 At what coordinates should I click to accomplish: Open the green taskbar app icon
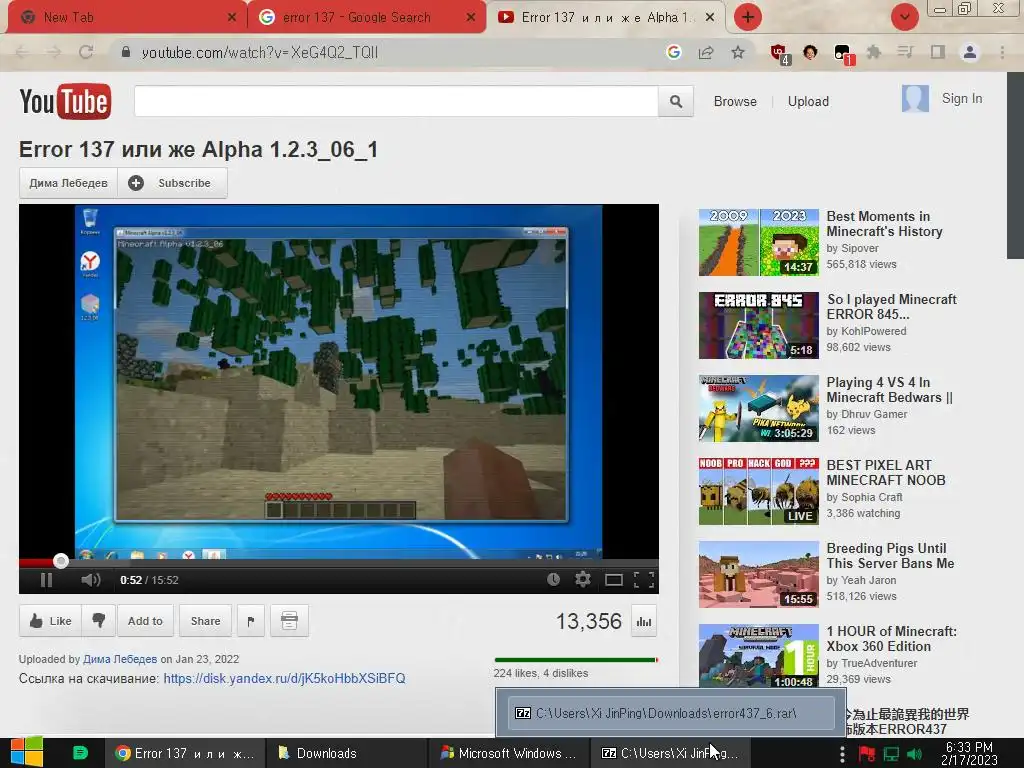point(80,753)
